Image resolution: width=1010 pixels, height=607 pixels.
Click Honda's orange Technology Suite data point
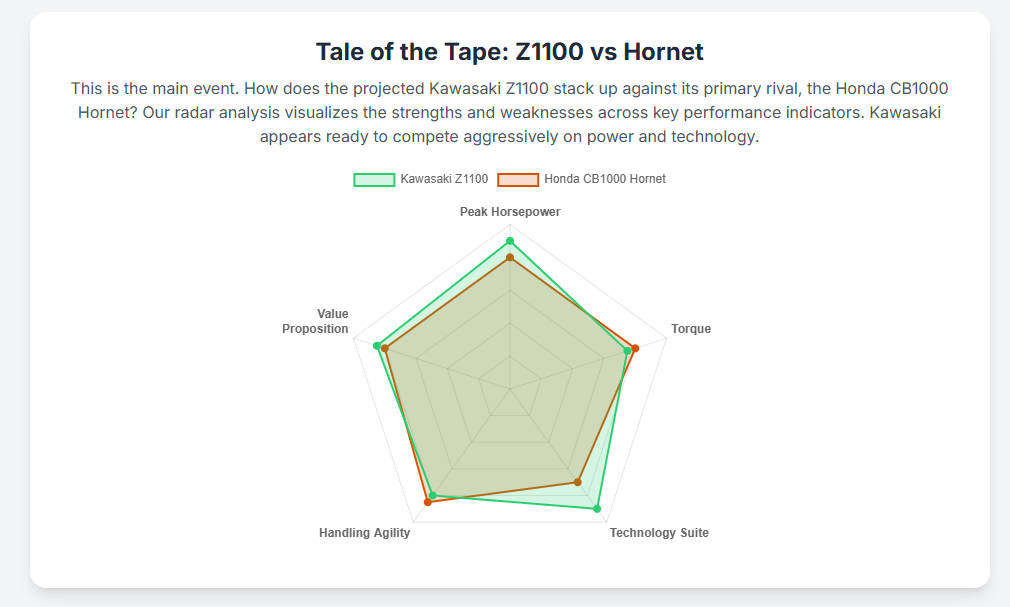(x=577, y=482)
